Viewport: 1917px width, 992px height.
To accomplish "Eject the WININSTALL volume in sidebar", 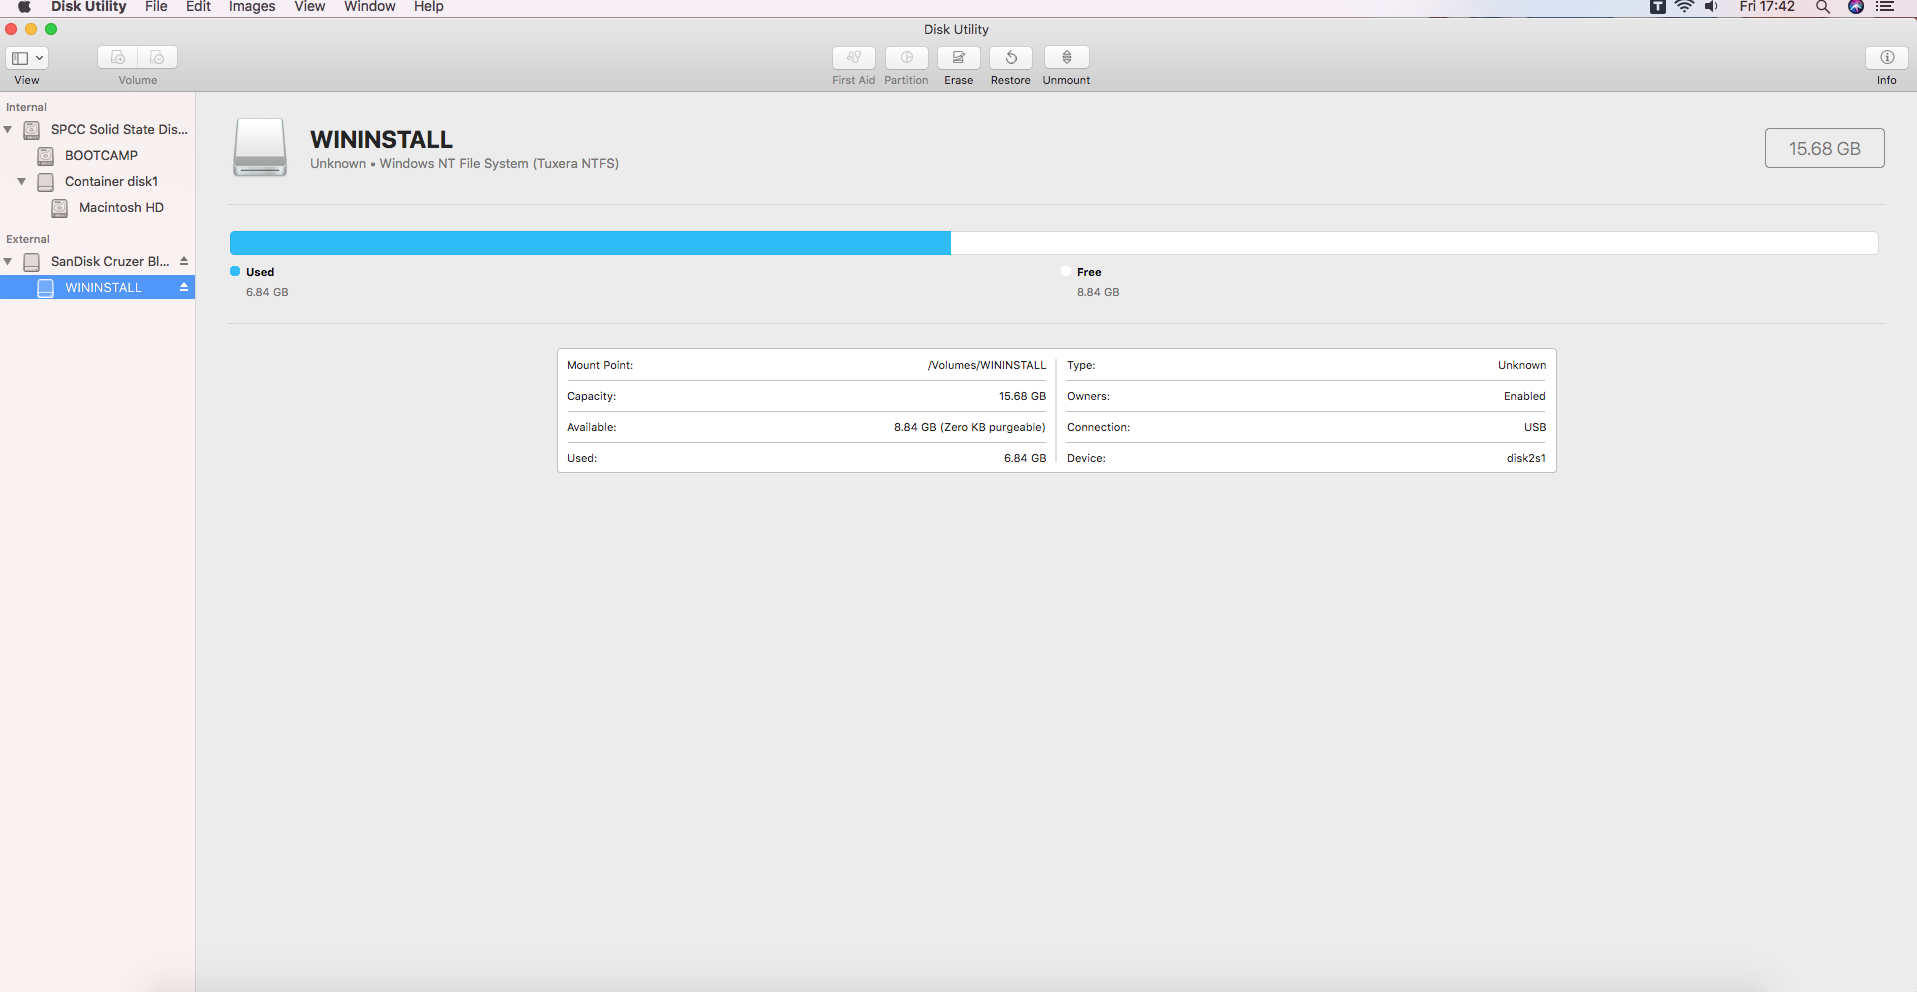I will pyautogui.click(x=184, y=287).
